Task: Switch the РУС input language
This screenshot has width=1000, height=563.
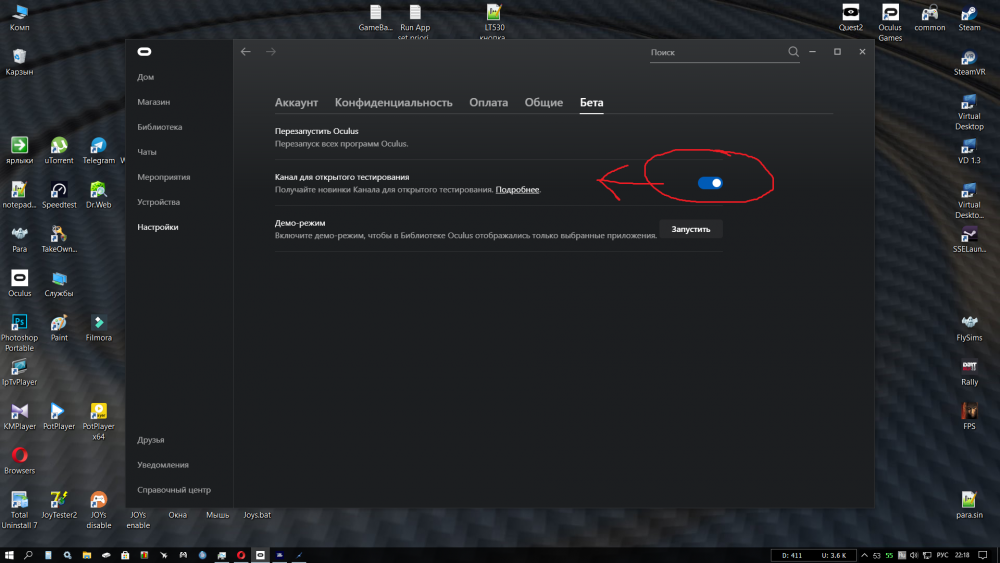Action: pos(943,555)
